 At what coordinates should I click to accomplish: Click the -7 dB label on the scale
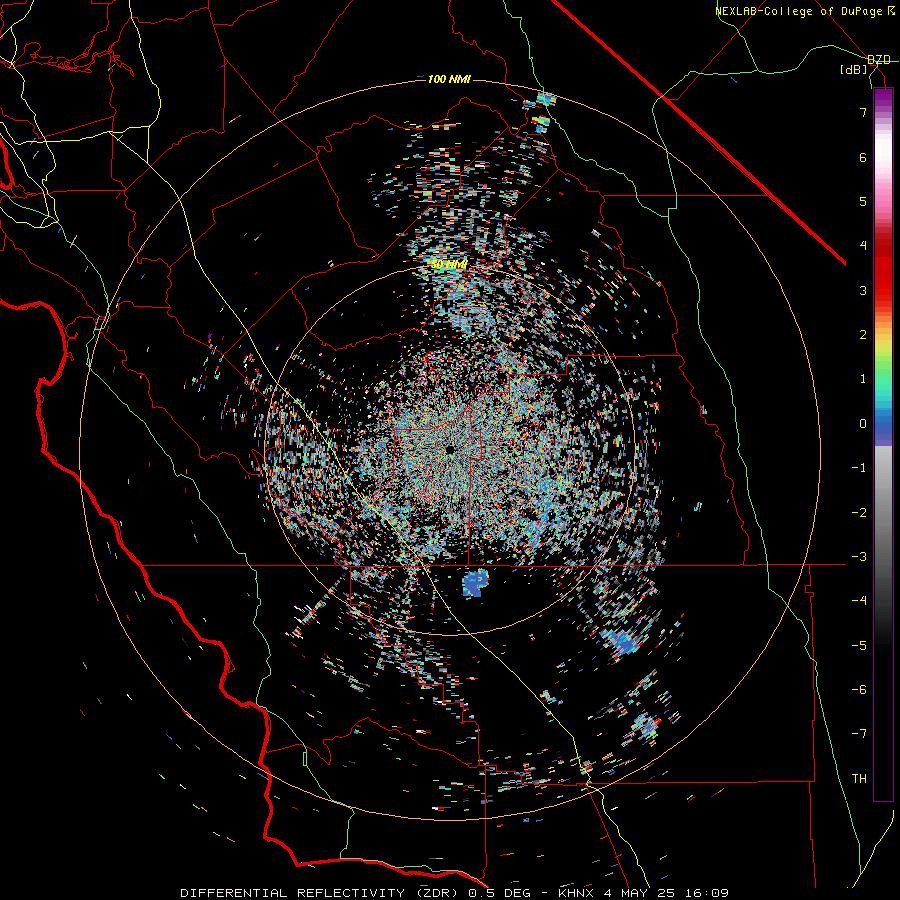859,734
